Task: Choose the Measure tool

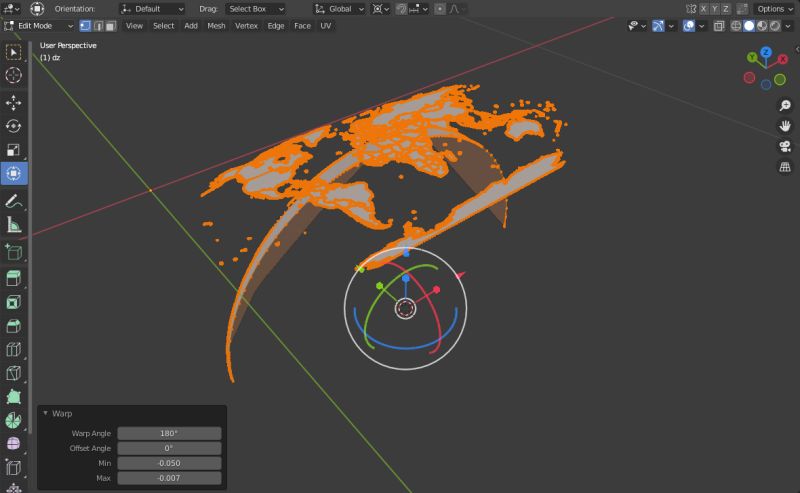Action: pyautogui.click(x=13, y=225)
